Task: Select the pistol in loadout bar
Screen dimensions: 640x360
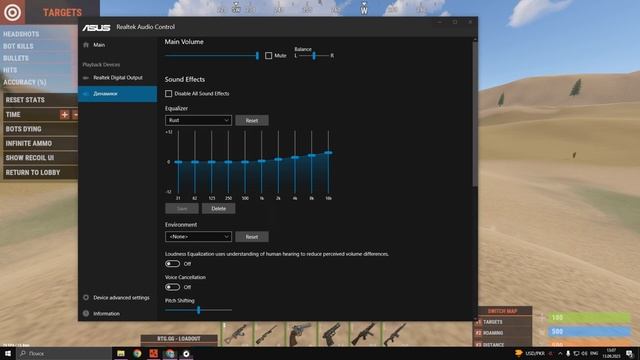Action: (333, 334)
